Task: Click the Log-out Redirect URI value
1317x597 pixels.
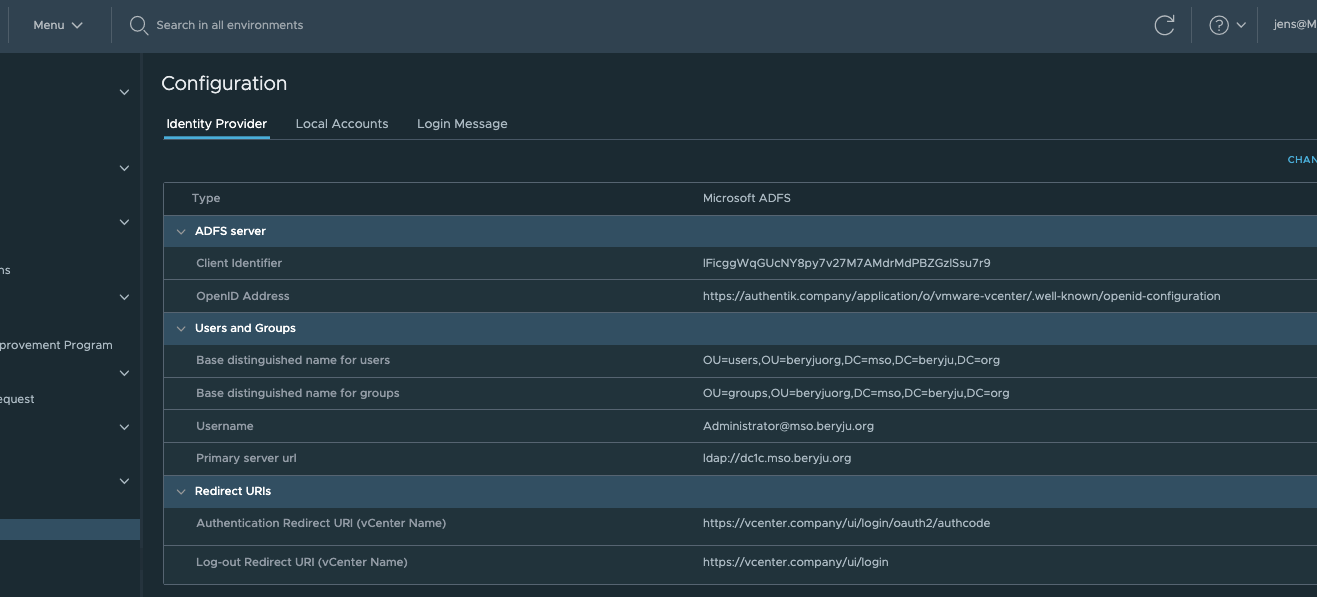Action: (795, 562)
